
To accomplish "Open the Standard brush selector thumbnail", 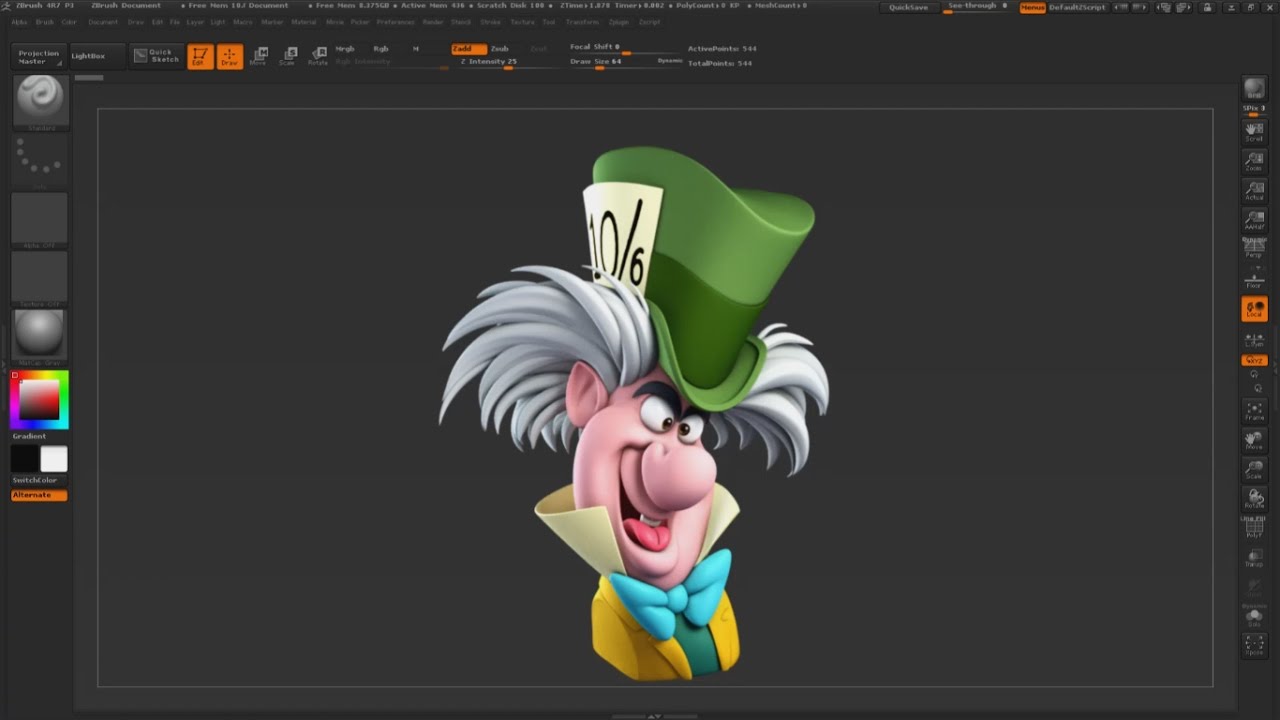I will [x=40, y=101].
